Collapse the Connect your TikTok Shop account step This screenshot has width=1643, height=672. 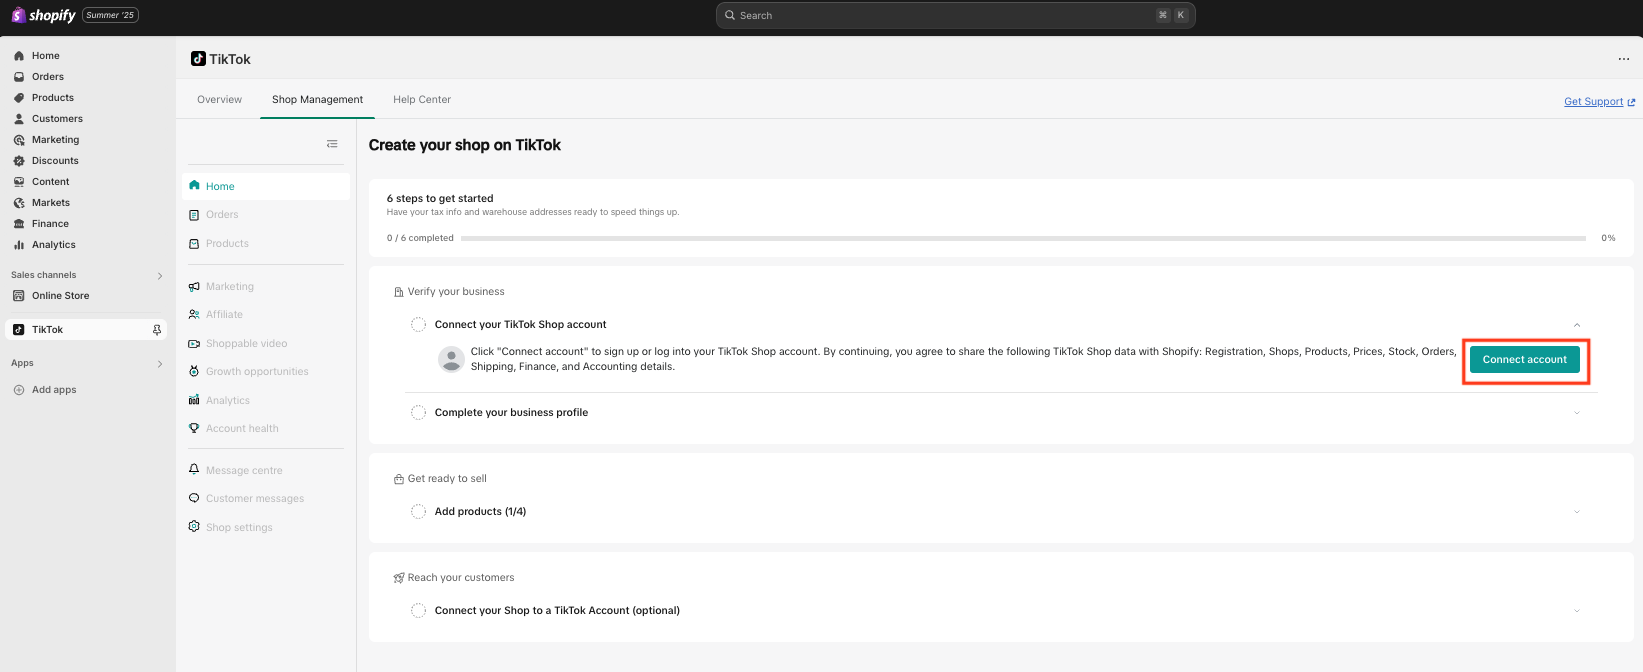(x=1577, y=325)
